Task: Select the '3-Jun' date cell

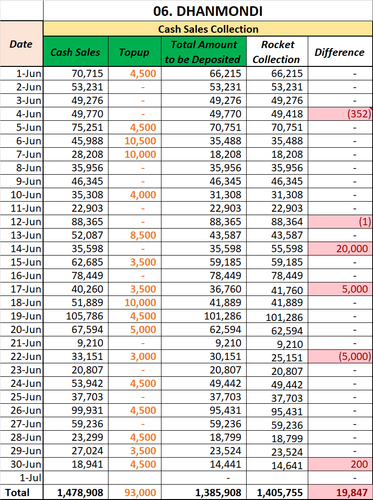Action: 21,101
